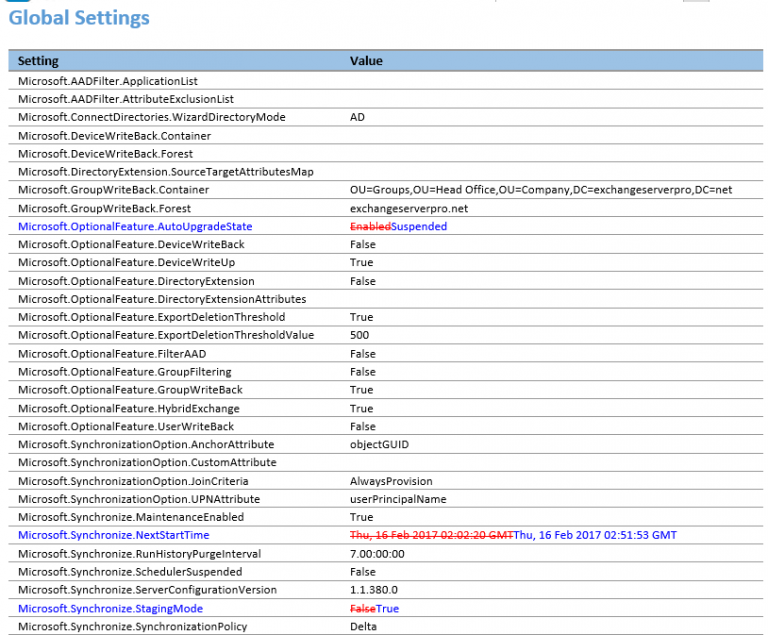The height and width of the screenshot is (635, 768).
Task: Click True value for ExportDeletionThreshold
Action: click(x=361, y=318)
